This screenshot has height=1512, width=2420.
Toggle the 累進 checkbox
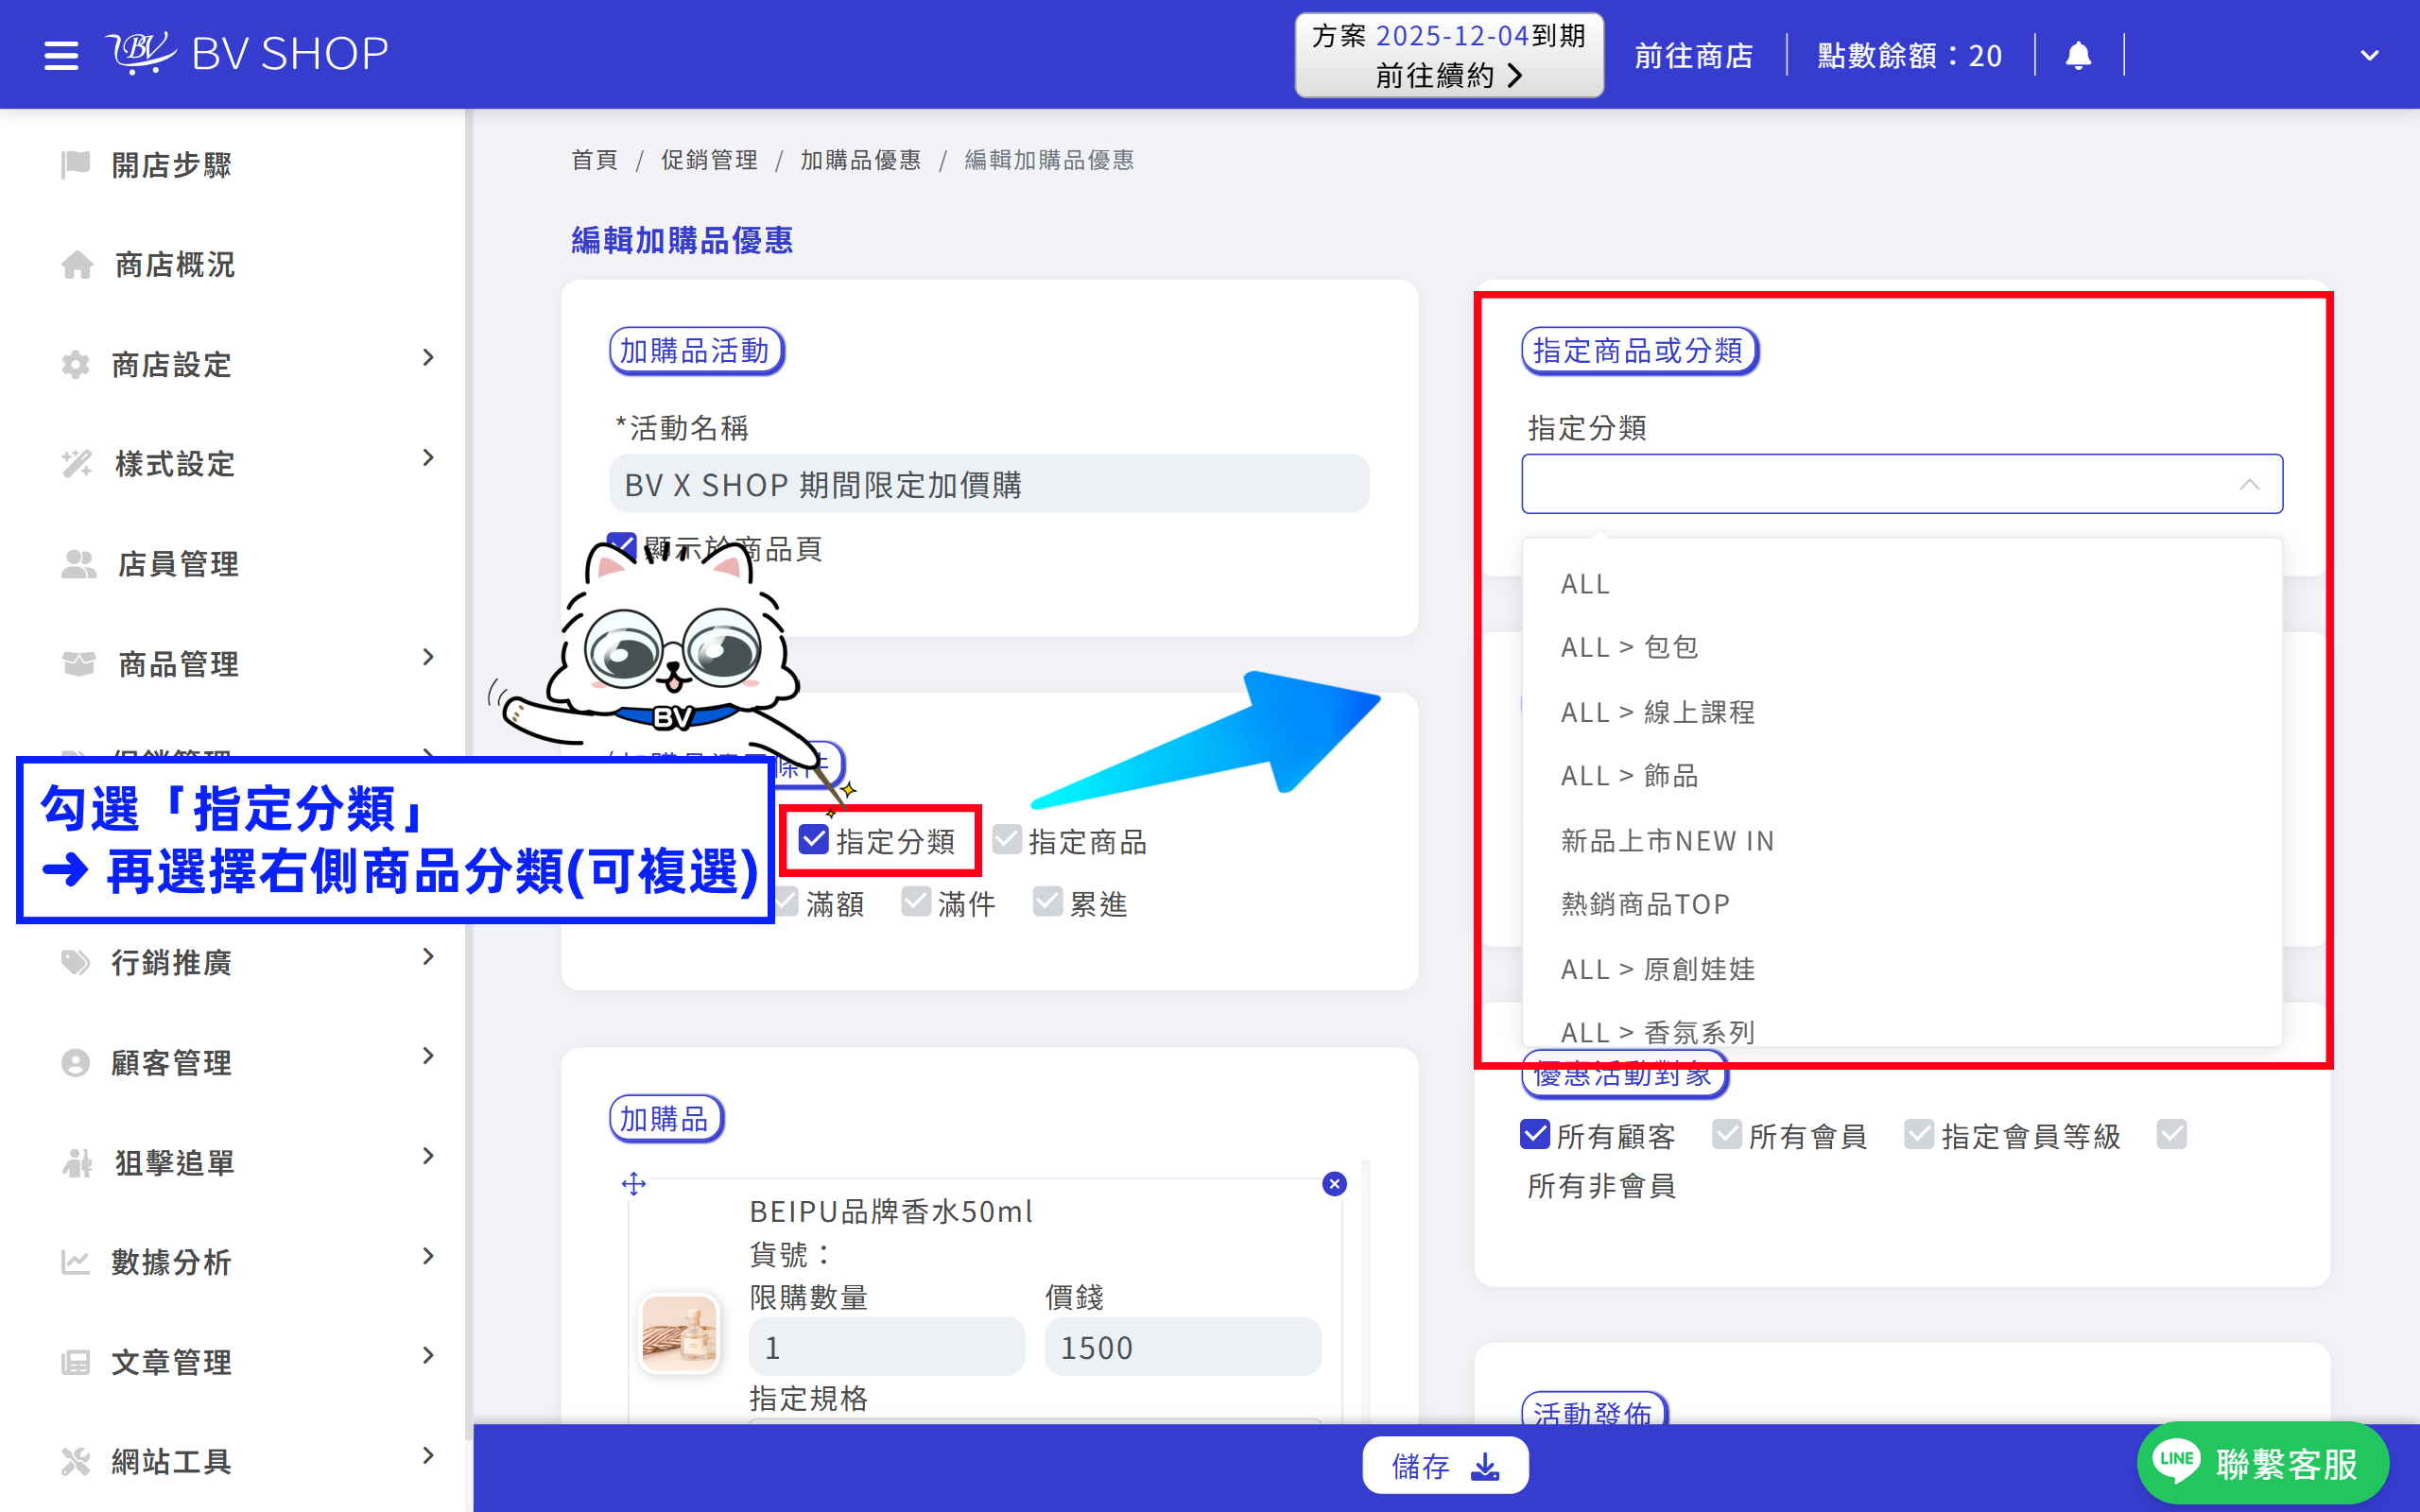coord(1047,902)
